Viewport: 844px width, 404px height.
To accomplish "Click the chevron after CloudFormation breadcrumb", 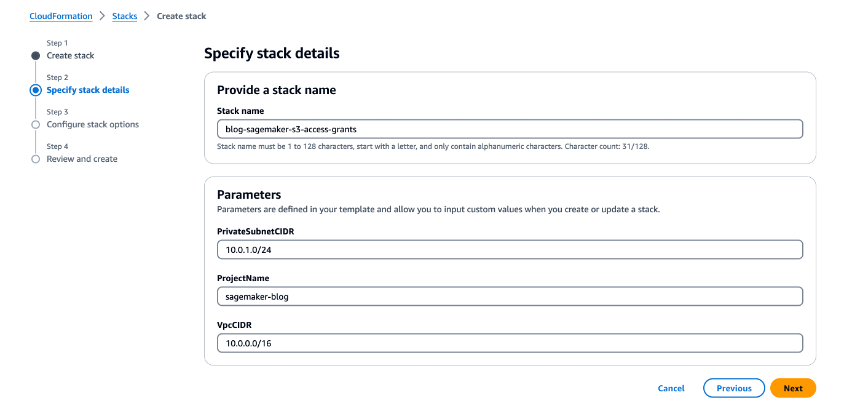I will [x=102, y=16].
